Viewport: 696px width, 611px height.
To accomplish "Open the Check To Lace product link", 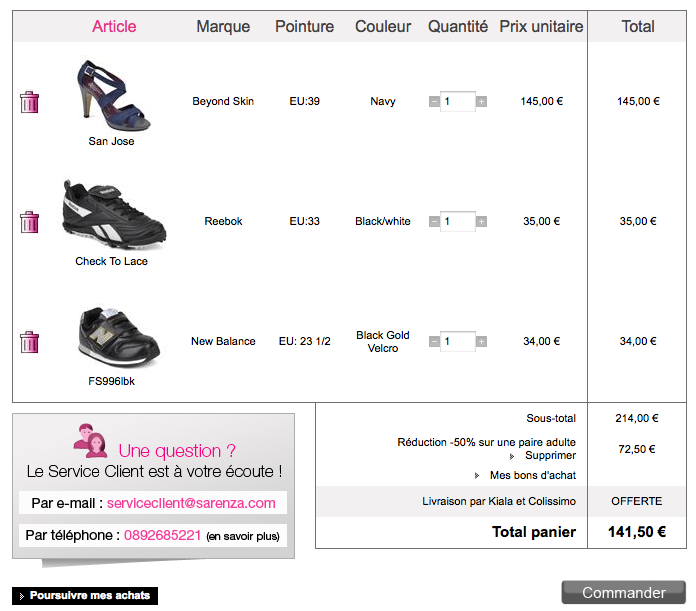I will pos(111,261).
